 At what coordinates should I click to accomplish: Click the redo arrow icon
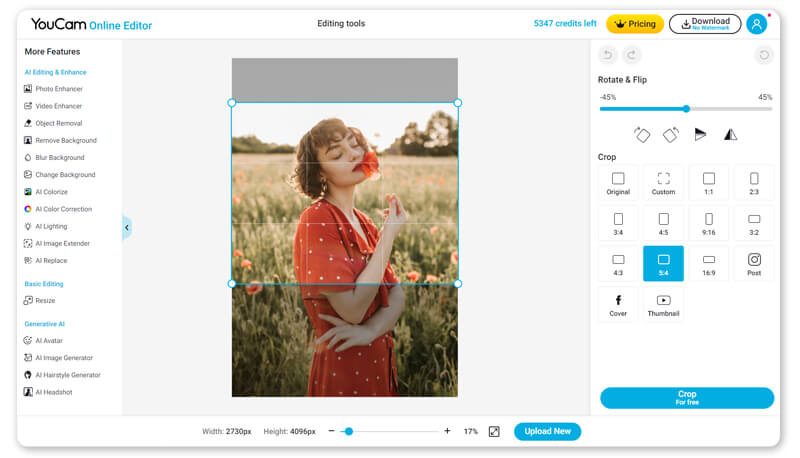(x=631, y=55)
